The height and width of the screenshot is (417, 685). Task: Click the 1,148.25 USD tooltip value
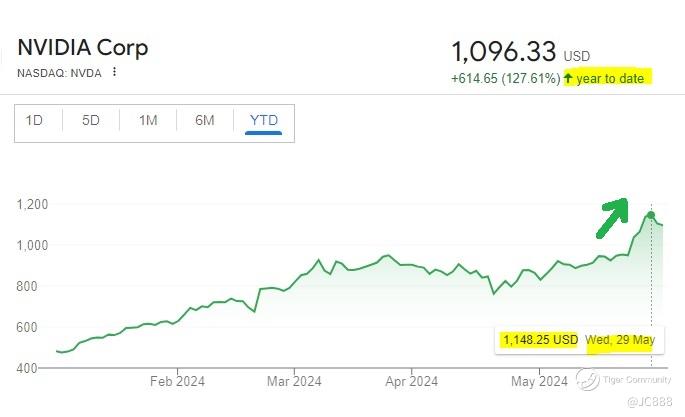[x=540, y=340]
